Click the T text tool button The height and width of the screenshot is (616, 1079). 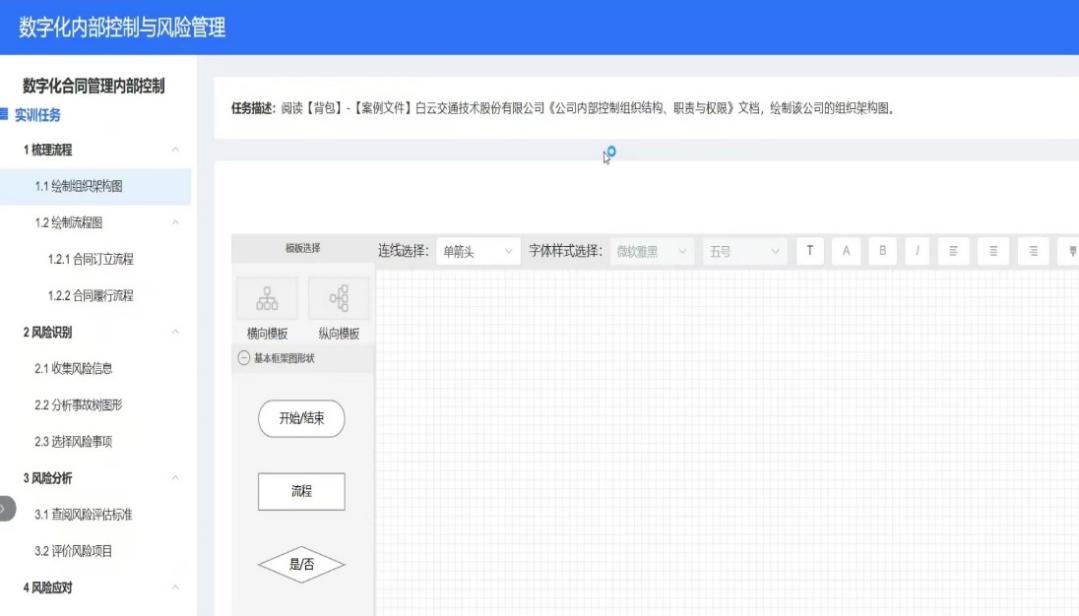[809, 252]
